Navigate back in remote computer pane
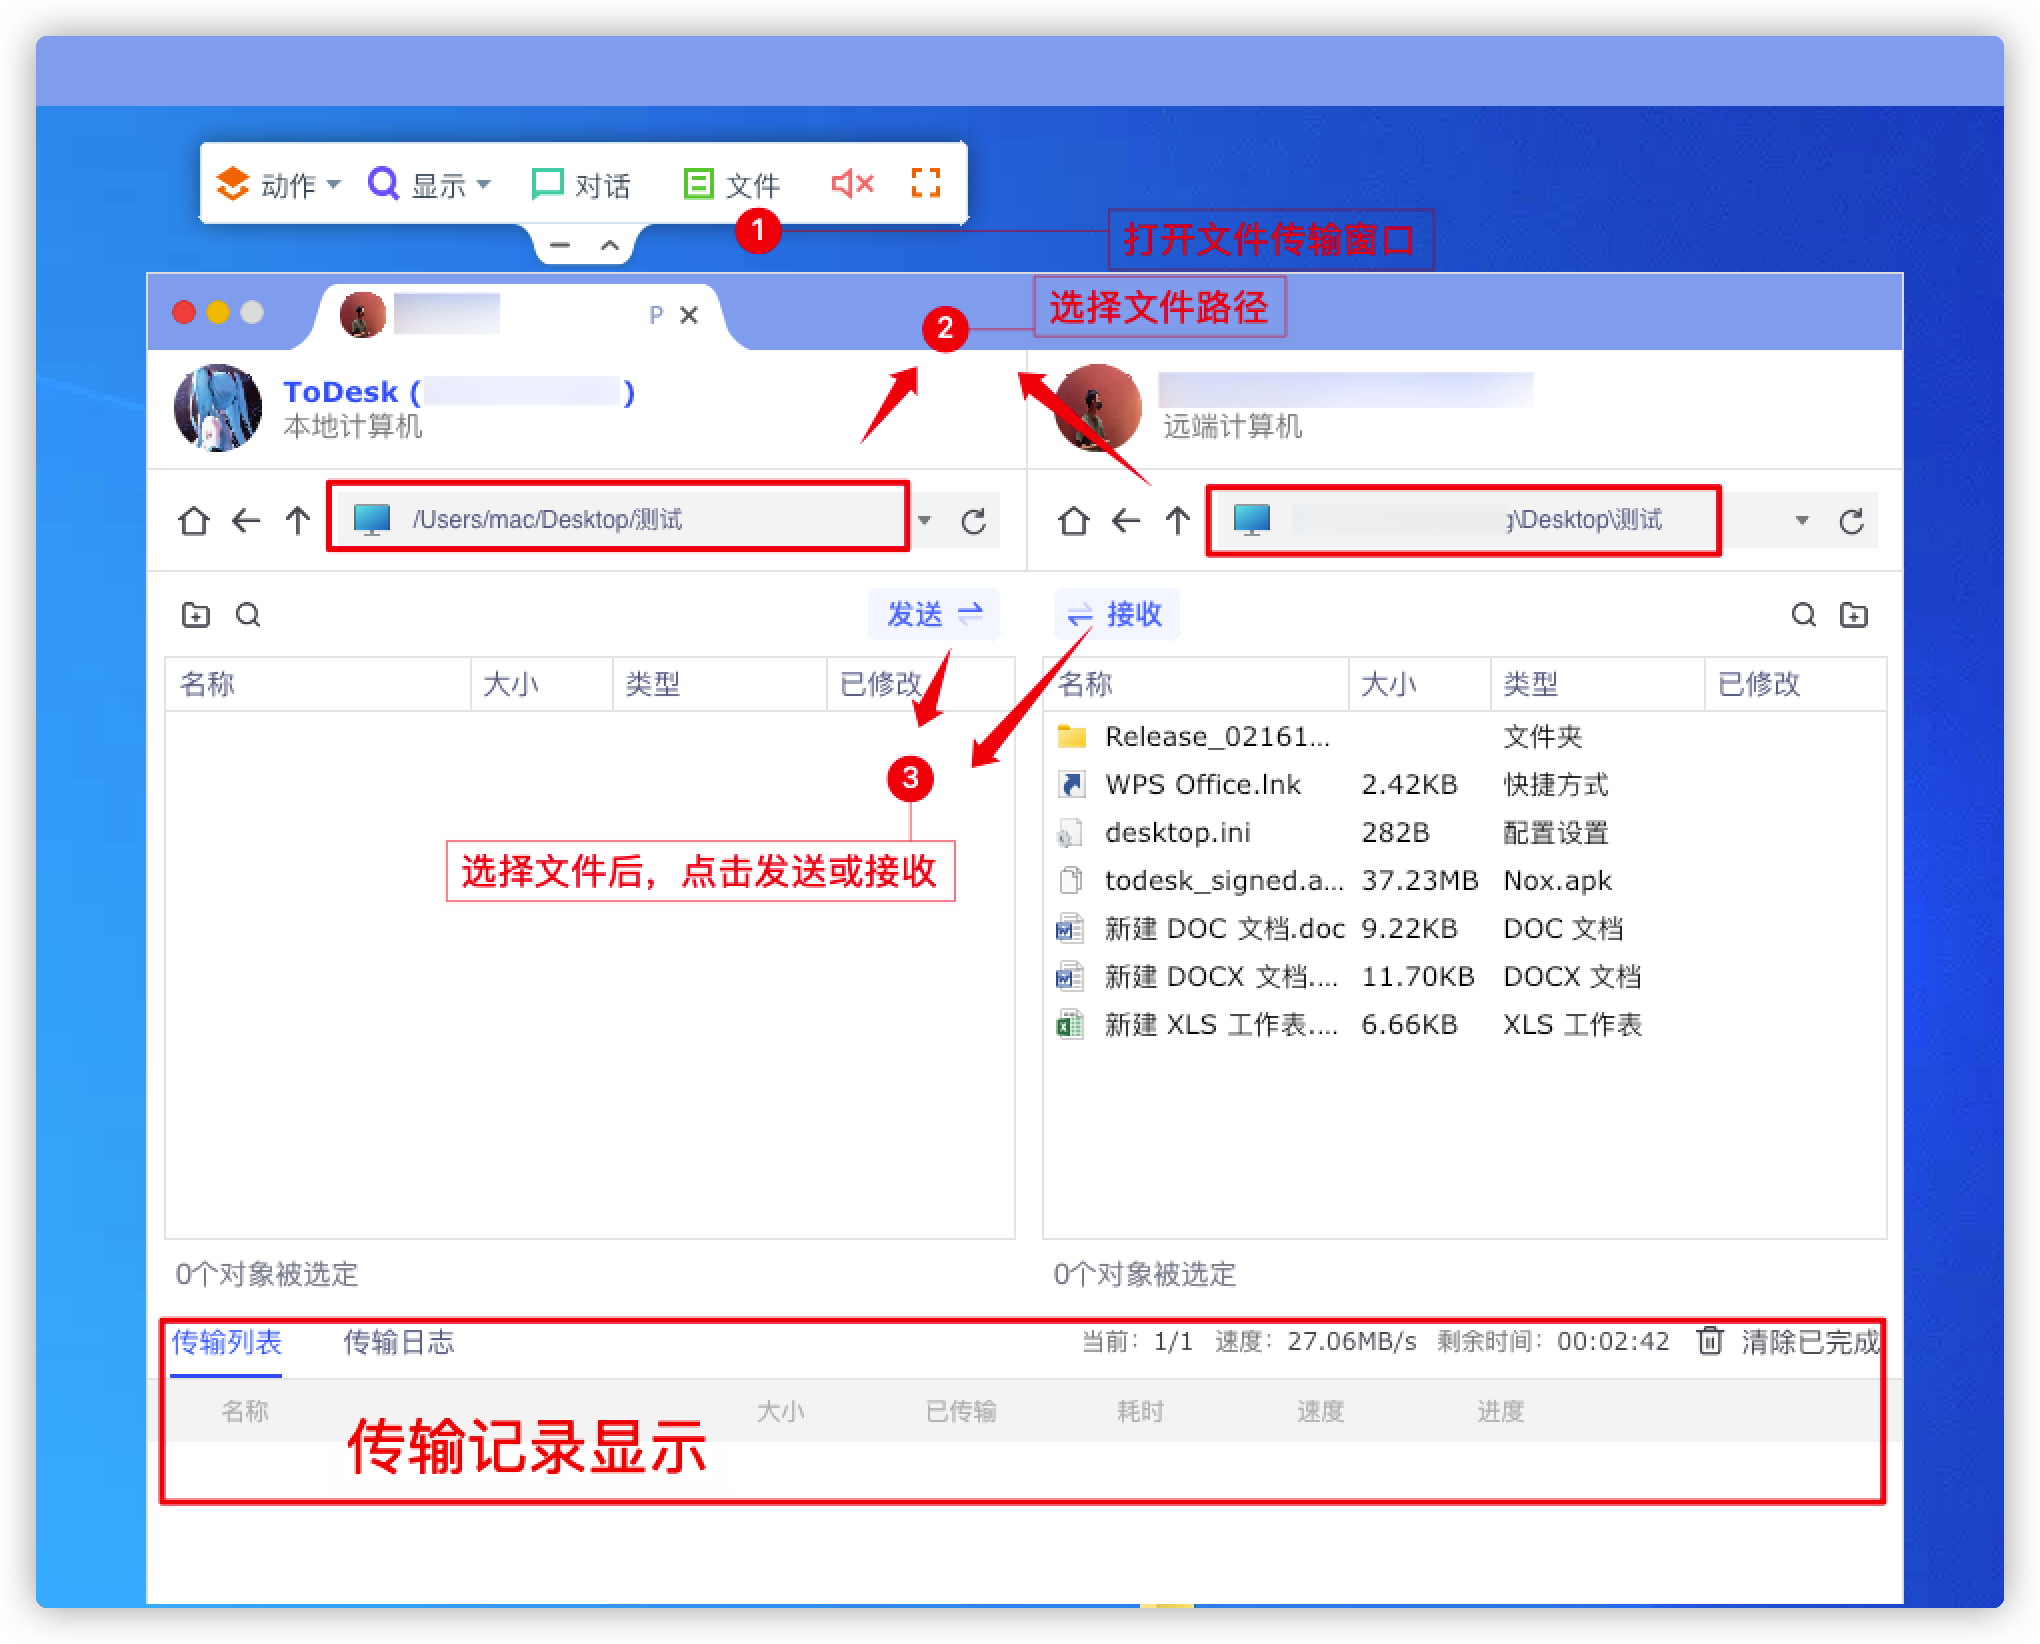 pyautogui.click(x=1125, y=521)
